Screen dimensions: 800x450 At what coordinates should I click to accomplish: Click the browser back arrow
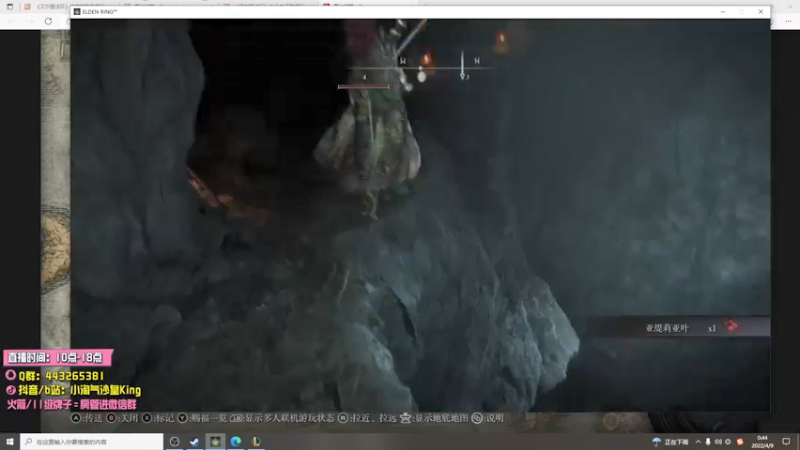pyautogui.click(x=11, y=21)
